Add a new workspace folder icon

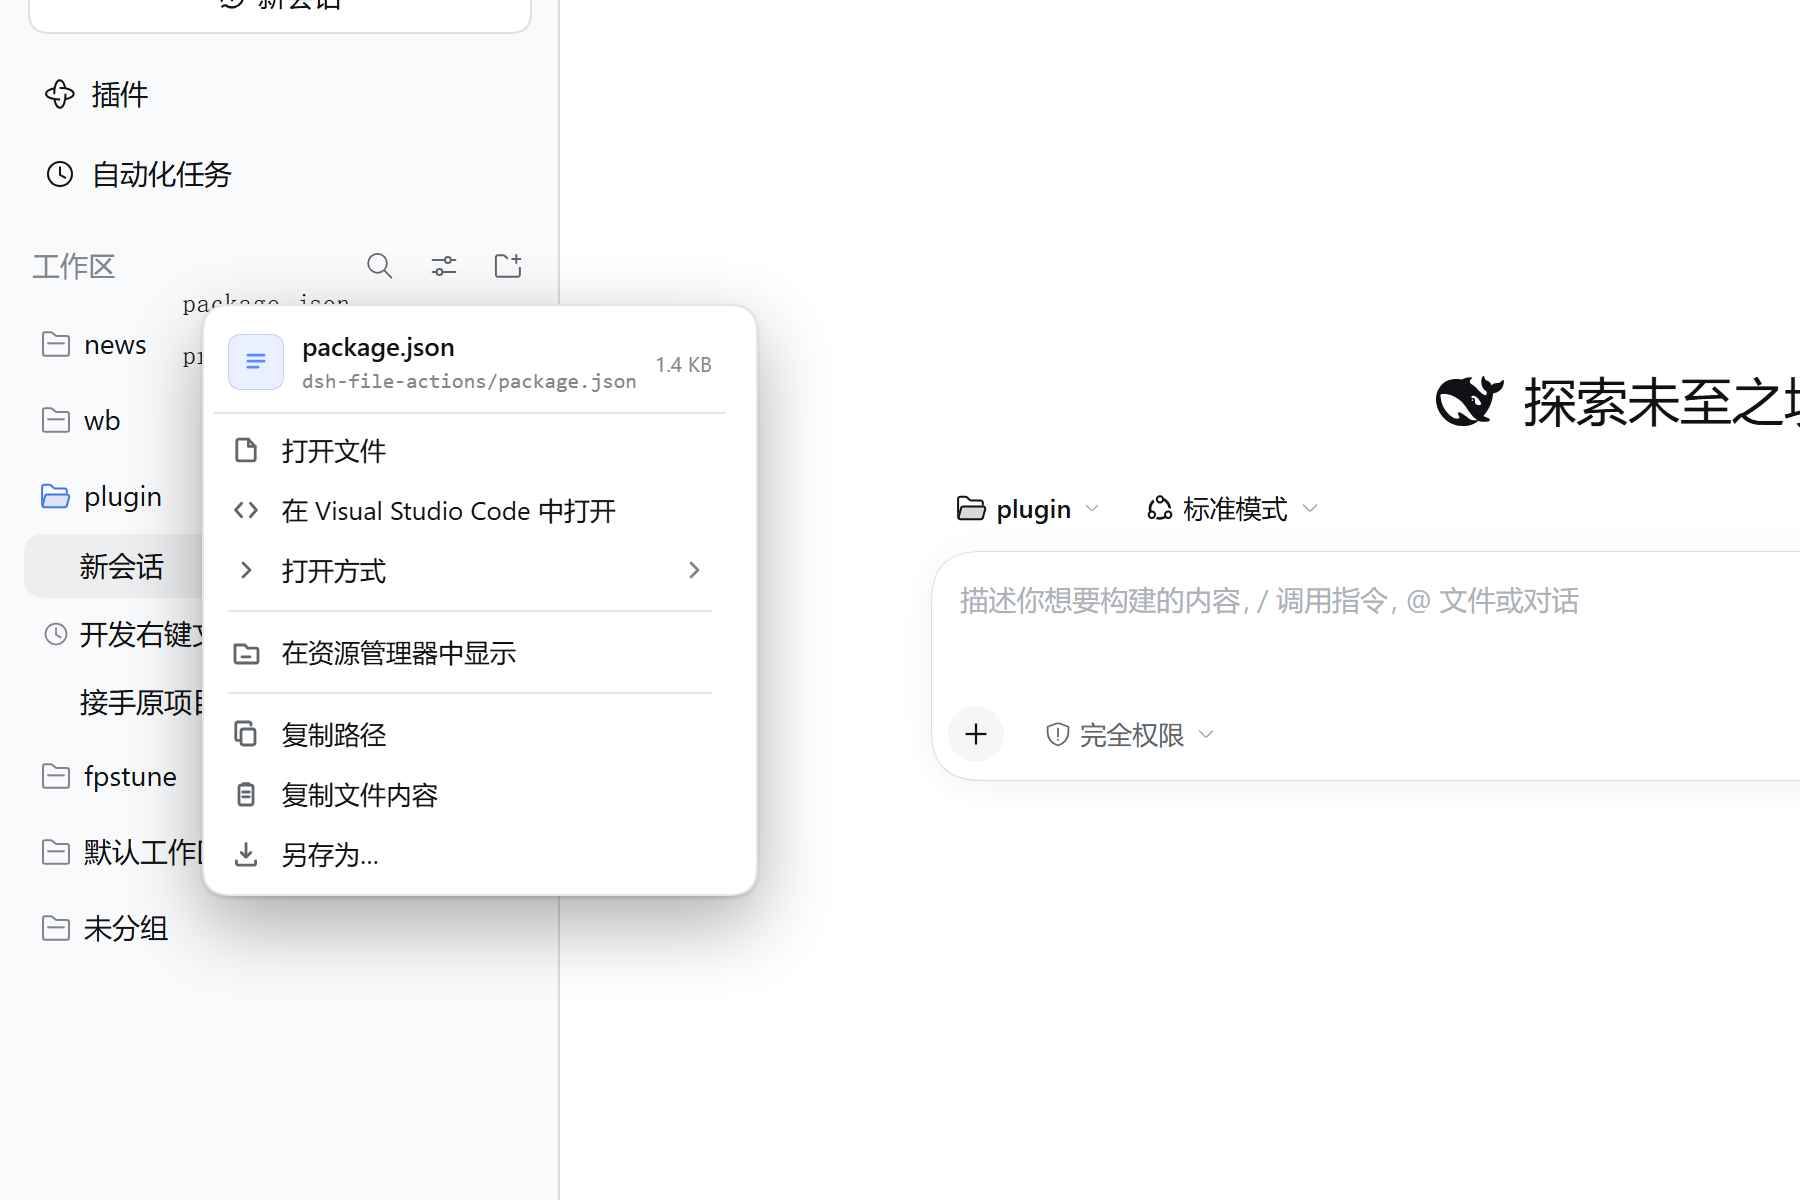pyautogui.click(x=508, y=266)
